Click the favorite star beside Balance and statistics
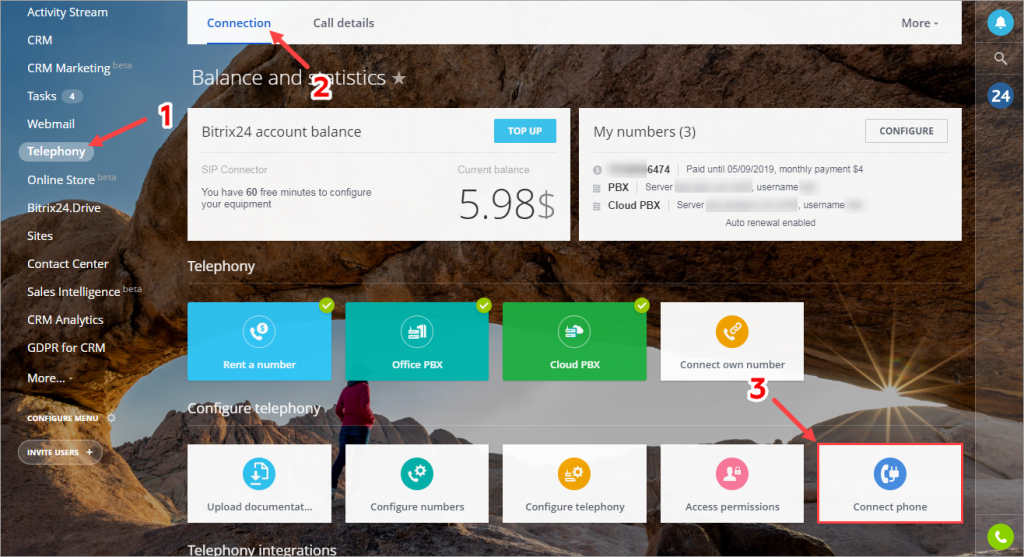This screenshot has height=557, width=1024. (x=399, y=78)
